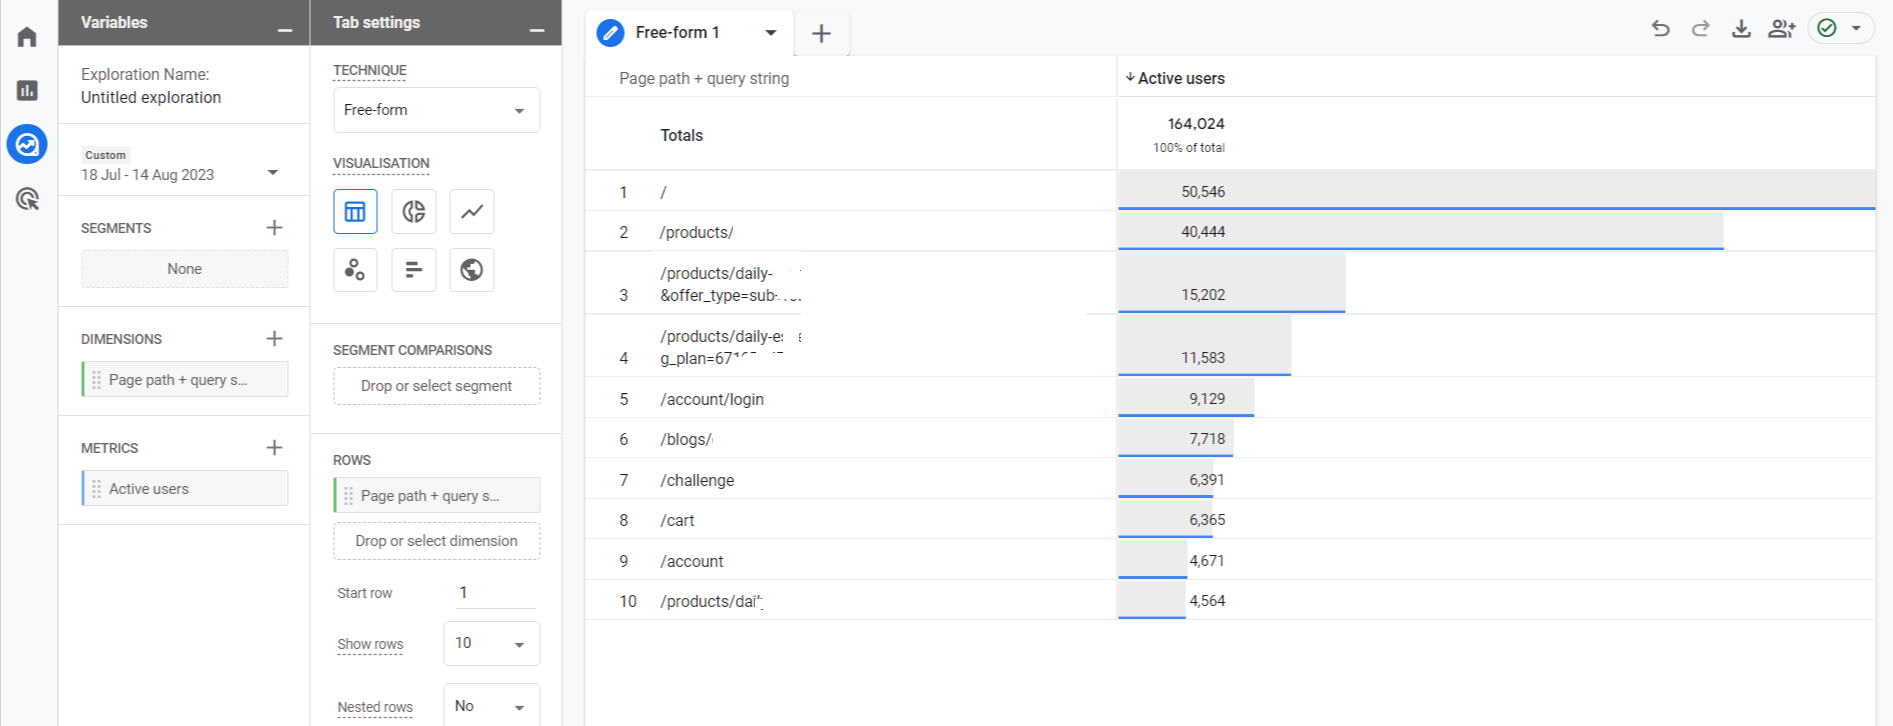Open the Free-form 1 tab dropdown arrow

(771, 33)
